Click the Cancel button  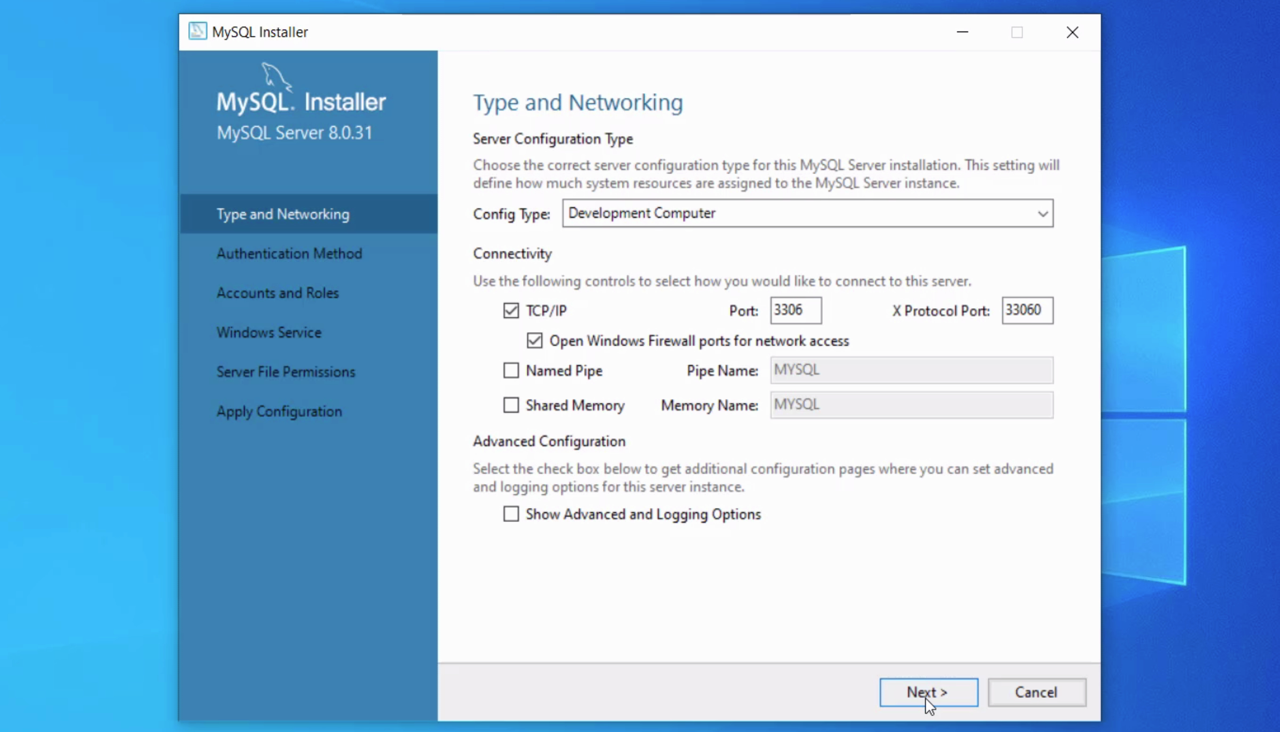tap(1036, 692)
